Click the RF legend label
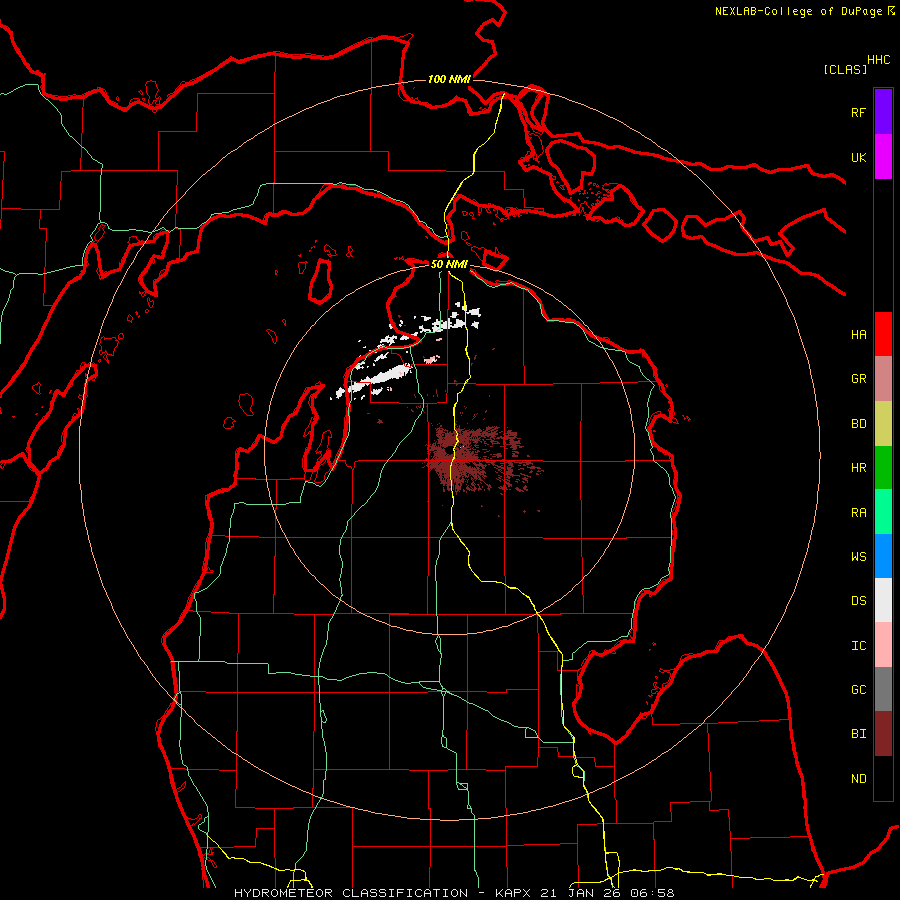This screenshot has height=900, width=900. point(858,112)
